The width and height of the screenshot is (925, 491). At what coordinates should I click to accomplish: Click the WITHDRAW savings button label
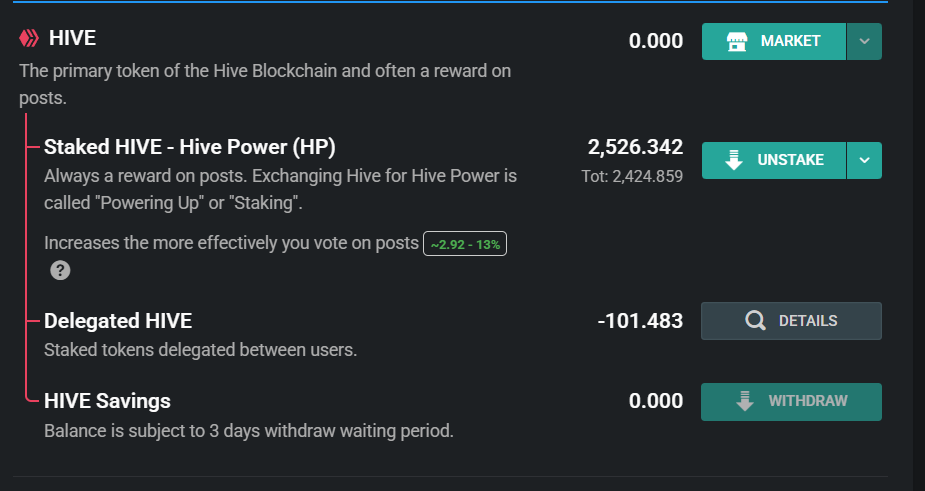pyautogui.click(x=808, y=401)
